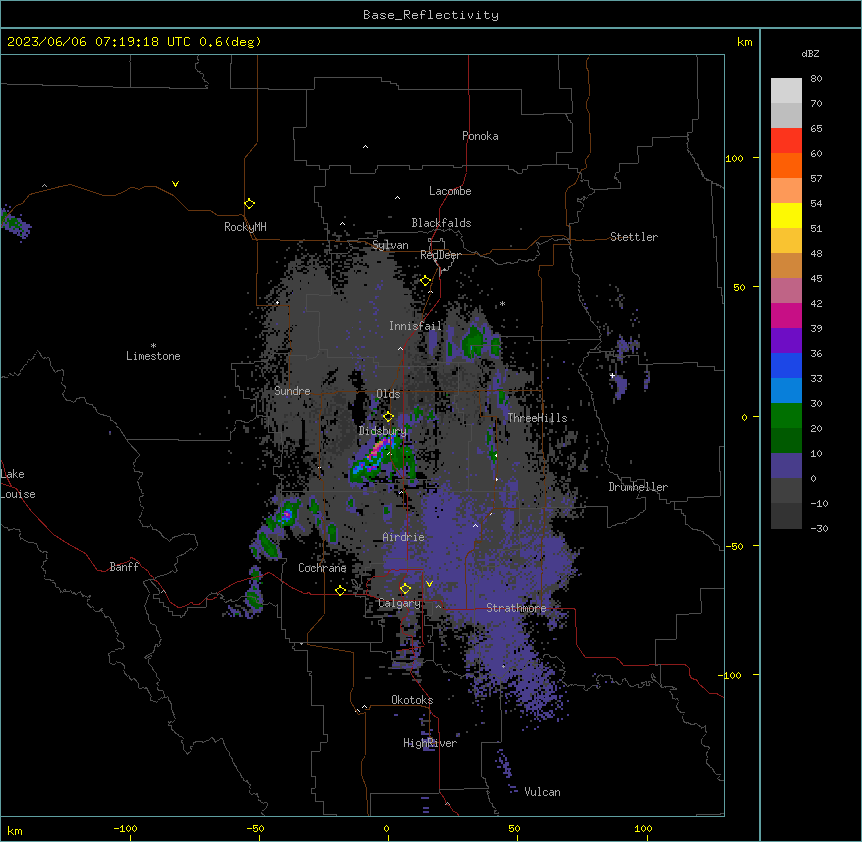Click the Innisfail city label
Viewport: 862px width, 842px height.
pos(415,326)
